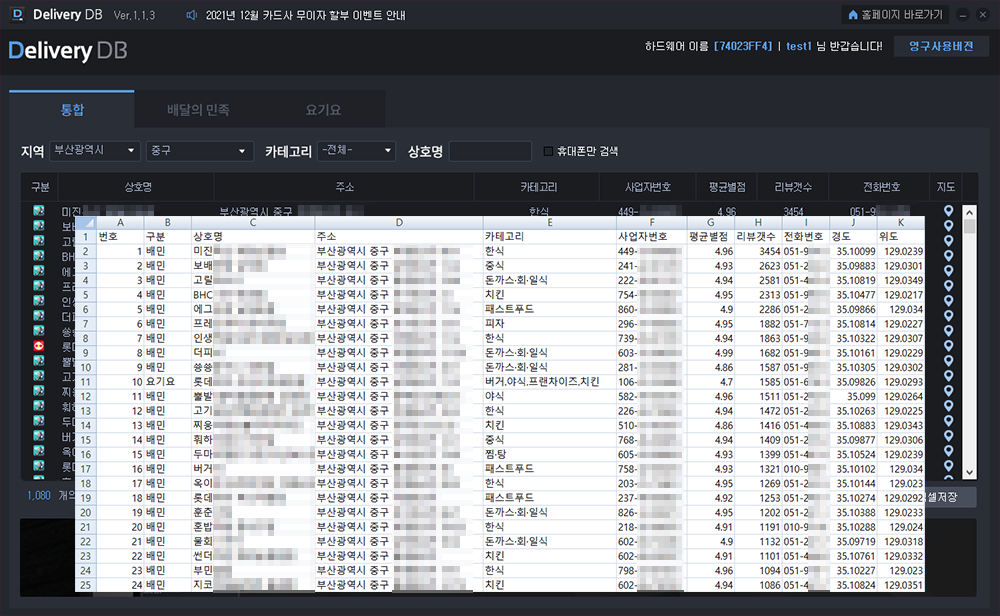Open map pin for the row starting 옥
This screenshot has height=616, width=1000.
coord(948,450)
